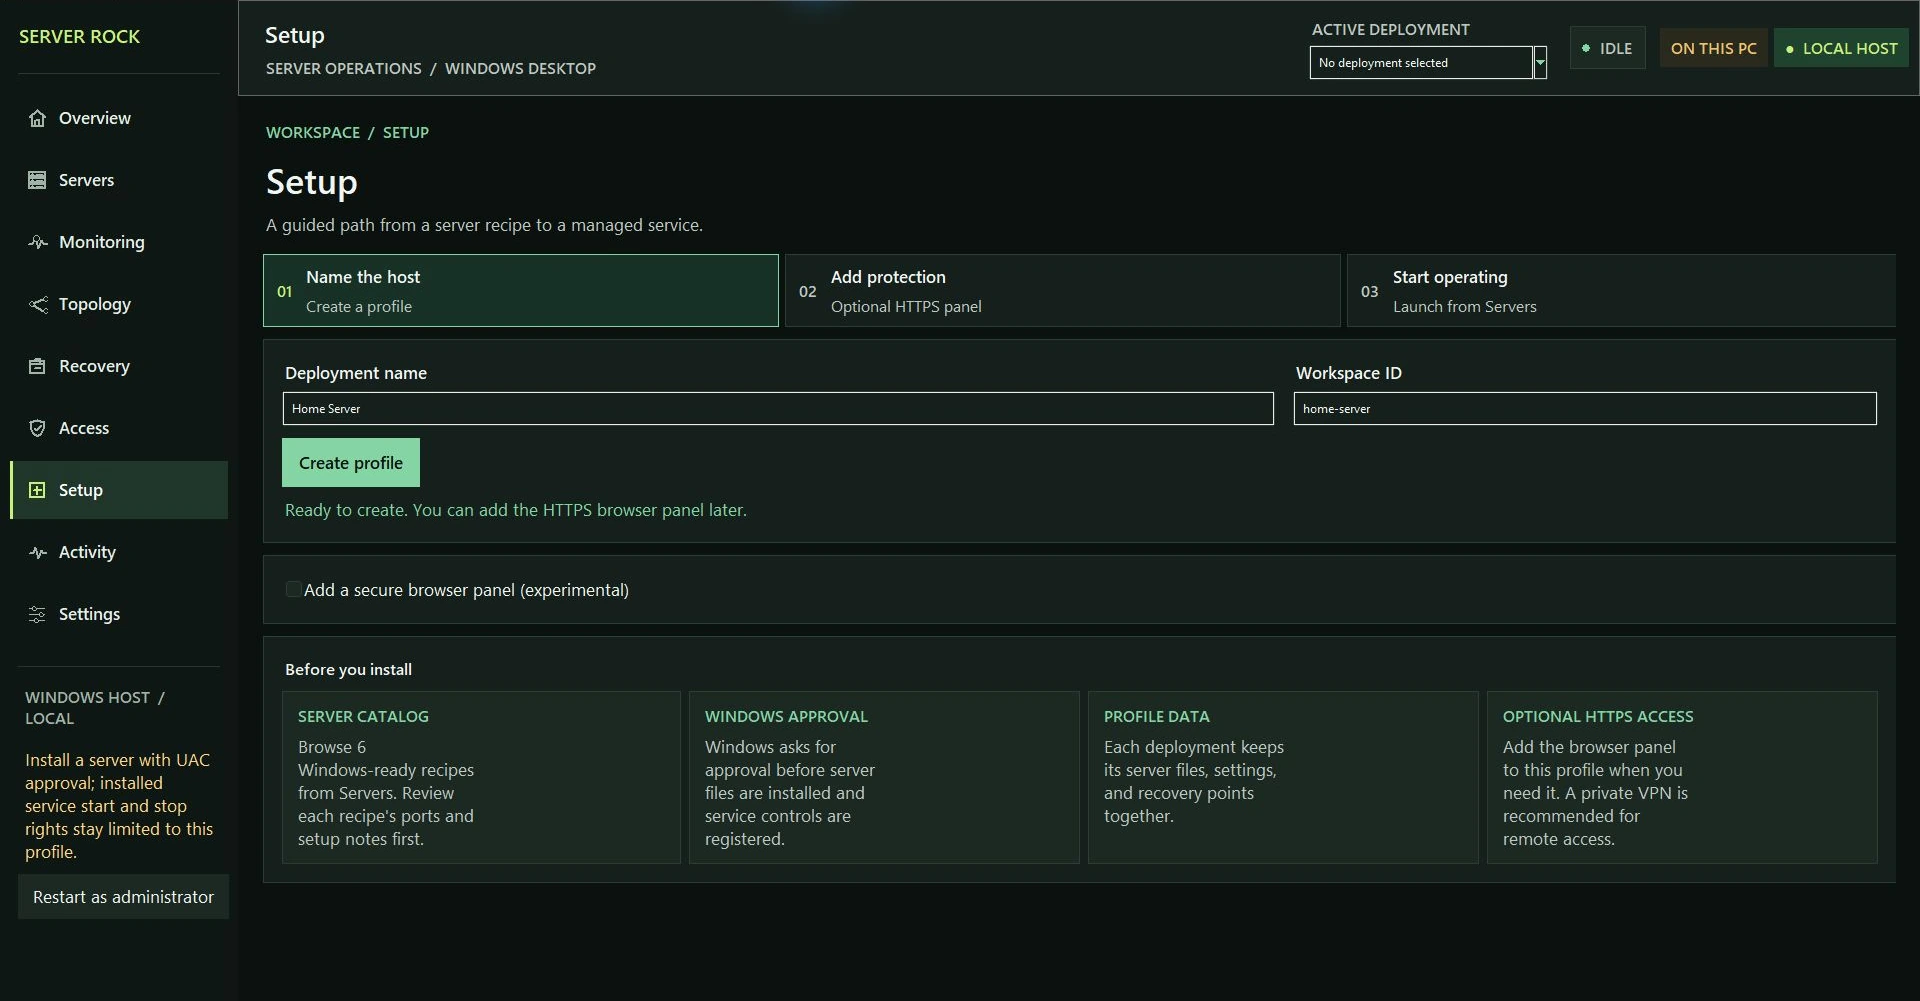Viewport: 1920px width, 1001px height.
Task: Open the Topology nodes icon
Action: (x=37, y=304)
